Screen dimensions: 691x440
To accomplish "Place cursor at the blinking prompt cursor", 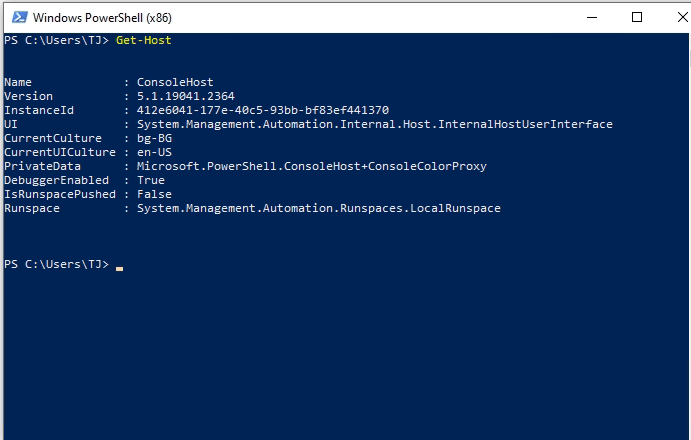I will pos(119,268).
